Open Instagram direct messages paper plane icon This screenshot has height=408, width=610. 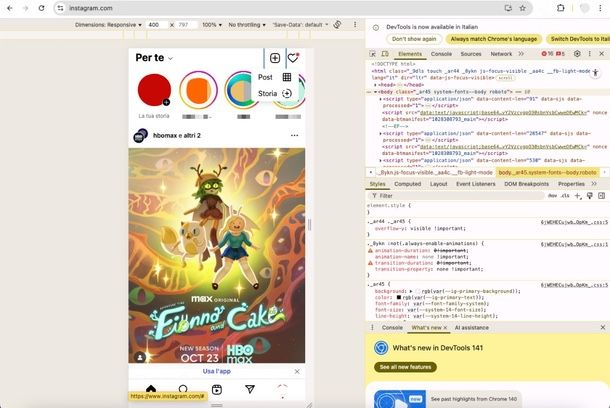click(250, 389)
